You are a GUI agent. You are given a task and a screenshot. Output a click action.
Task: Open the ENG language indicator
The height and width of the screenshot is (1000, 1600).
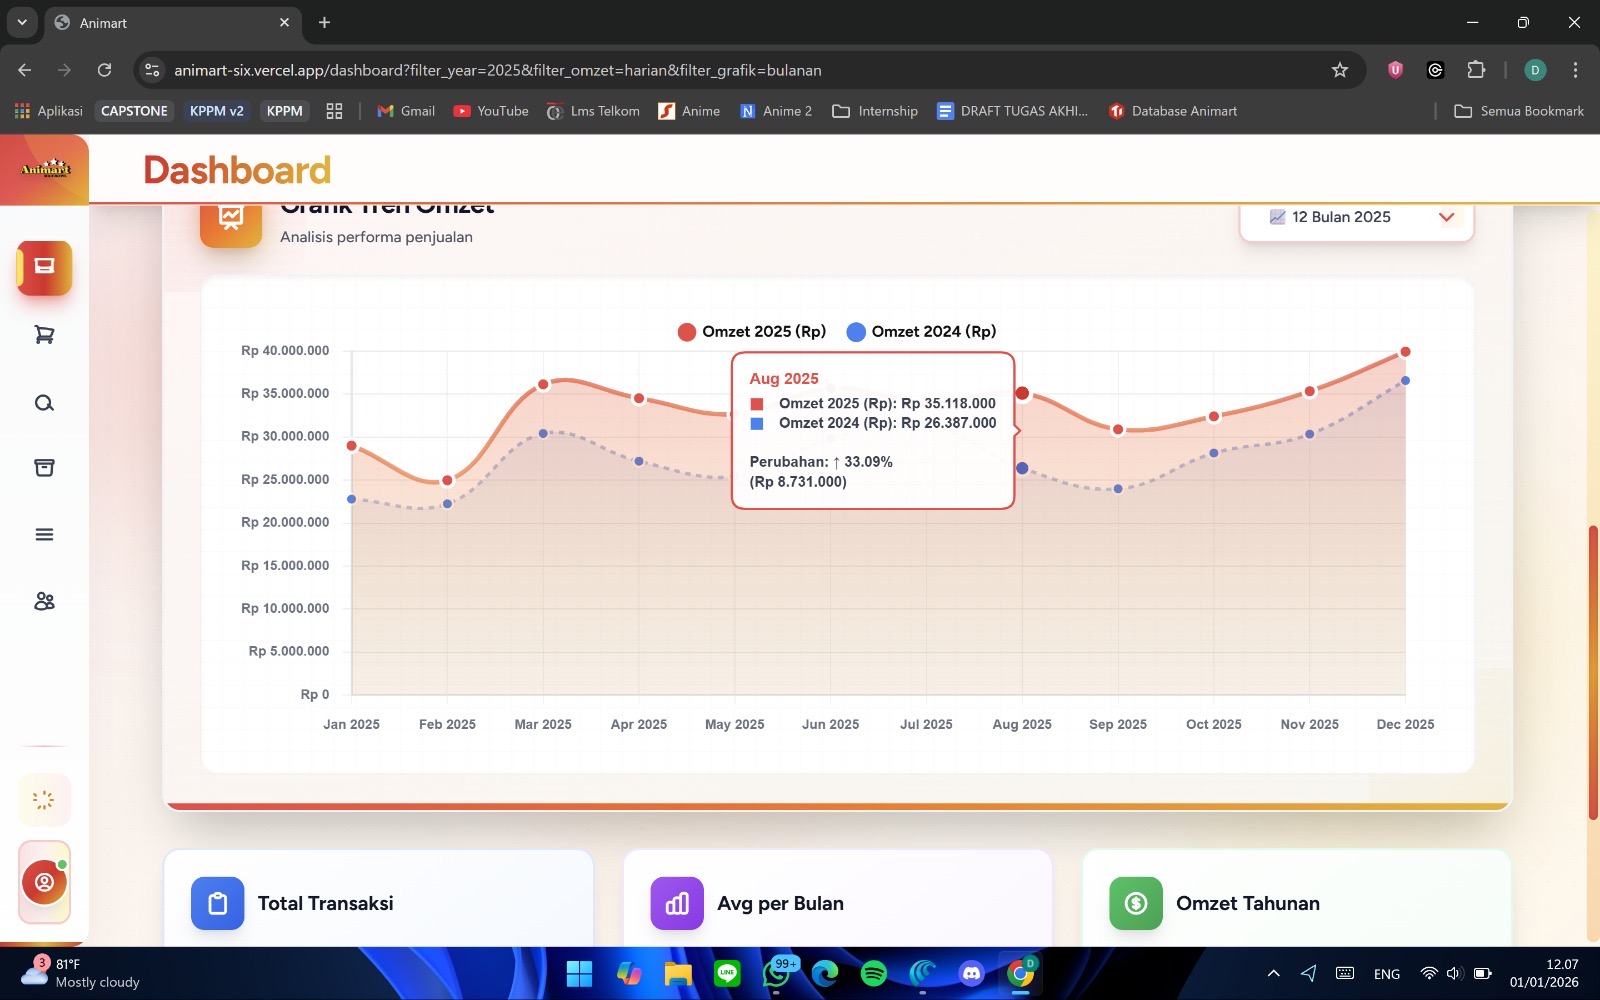click(x=1387, y=974)
